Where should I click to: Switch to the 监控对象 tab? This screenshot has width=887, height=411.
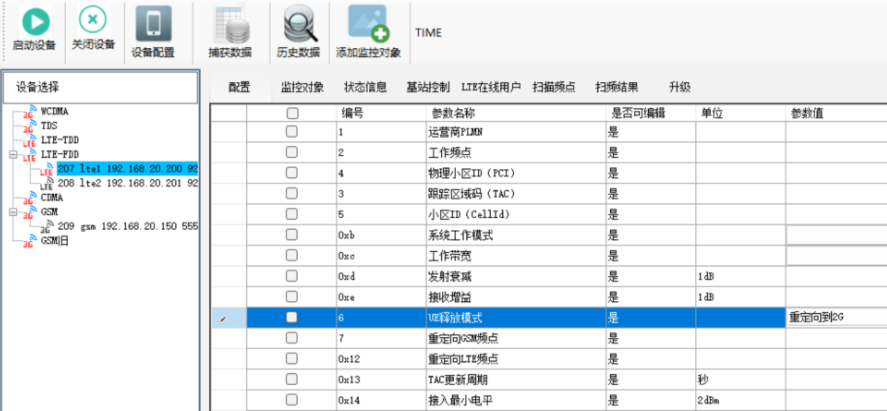pyautogui.click(x=302, y=87)
